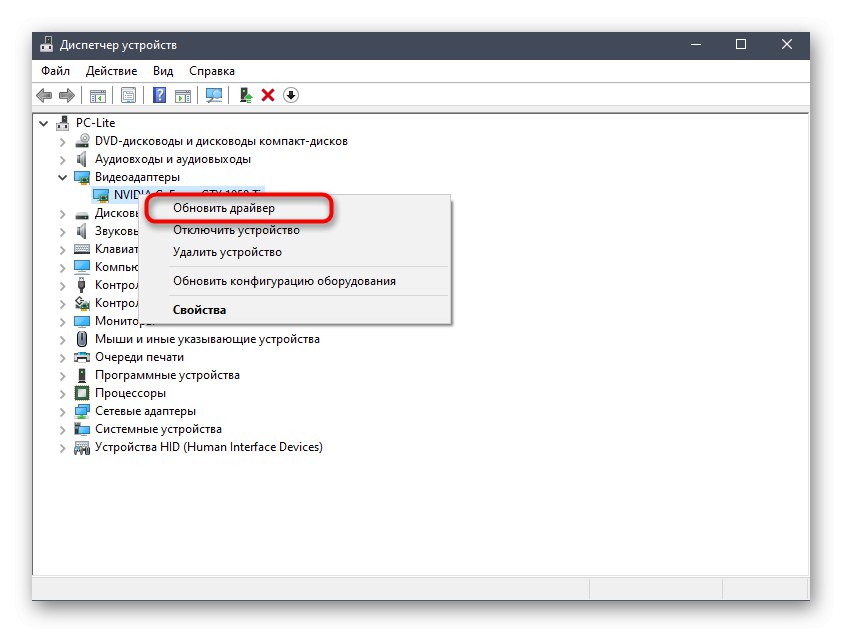Click the forward navigation arrow icon

(x=67, y=94)
